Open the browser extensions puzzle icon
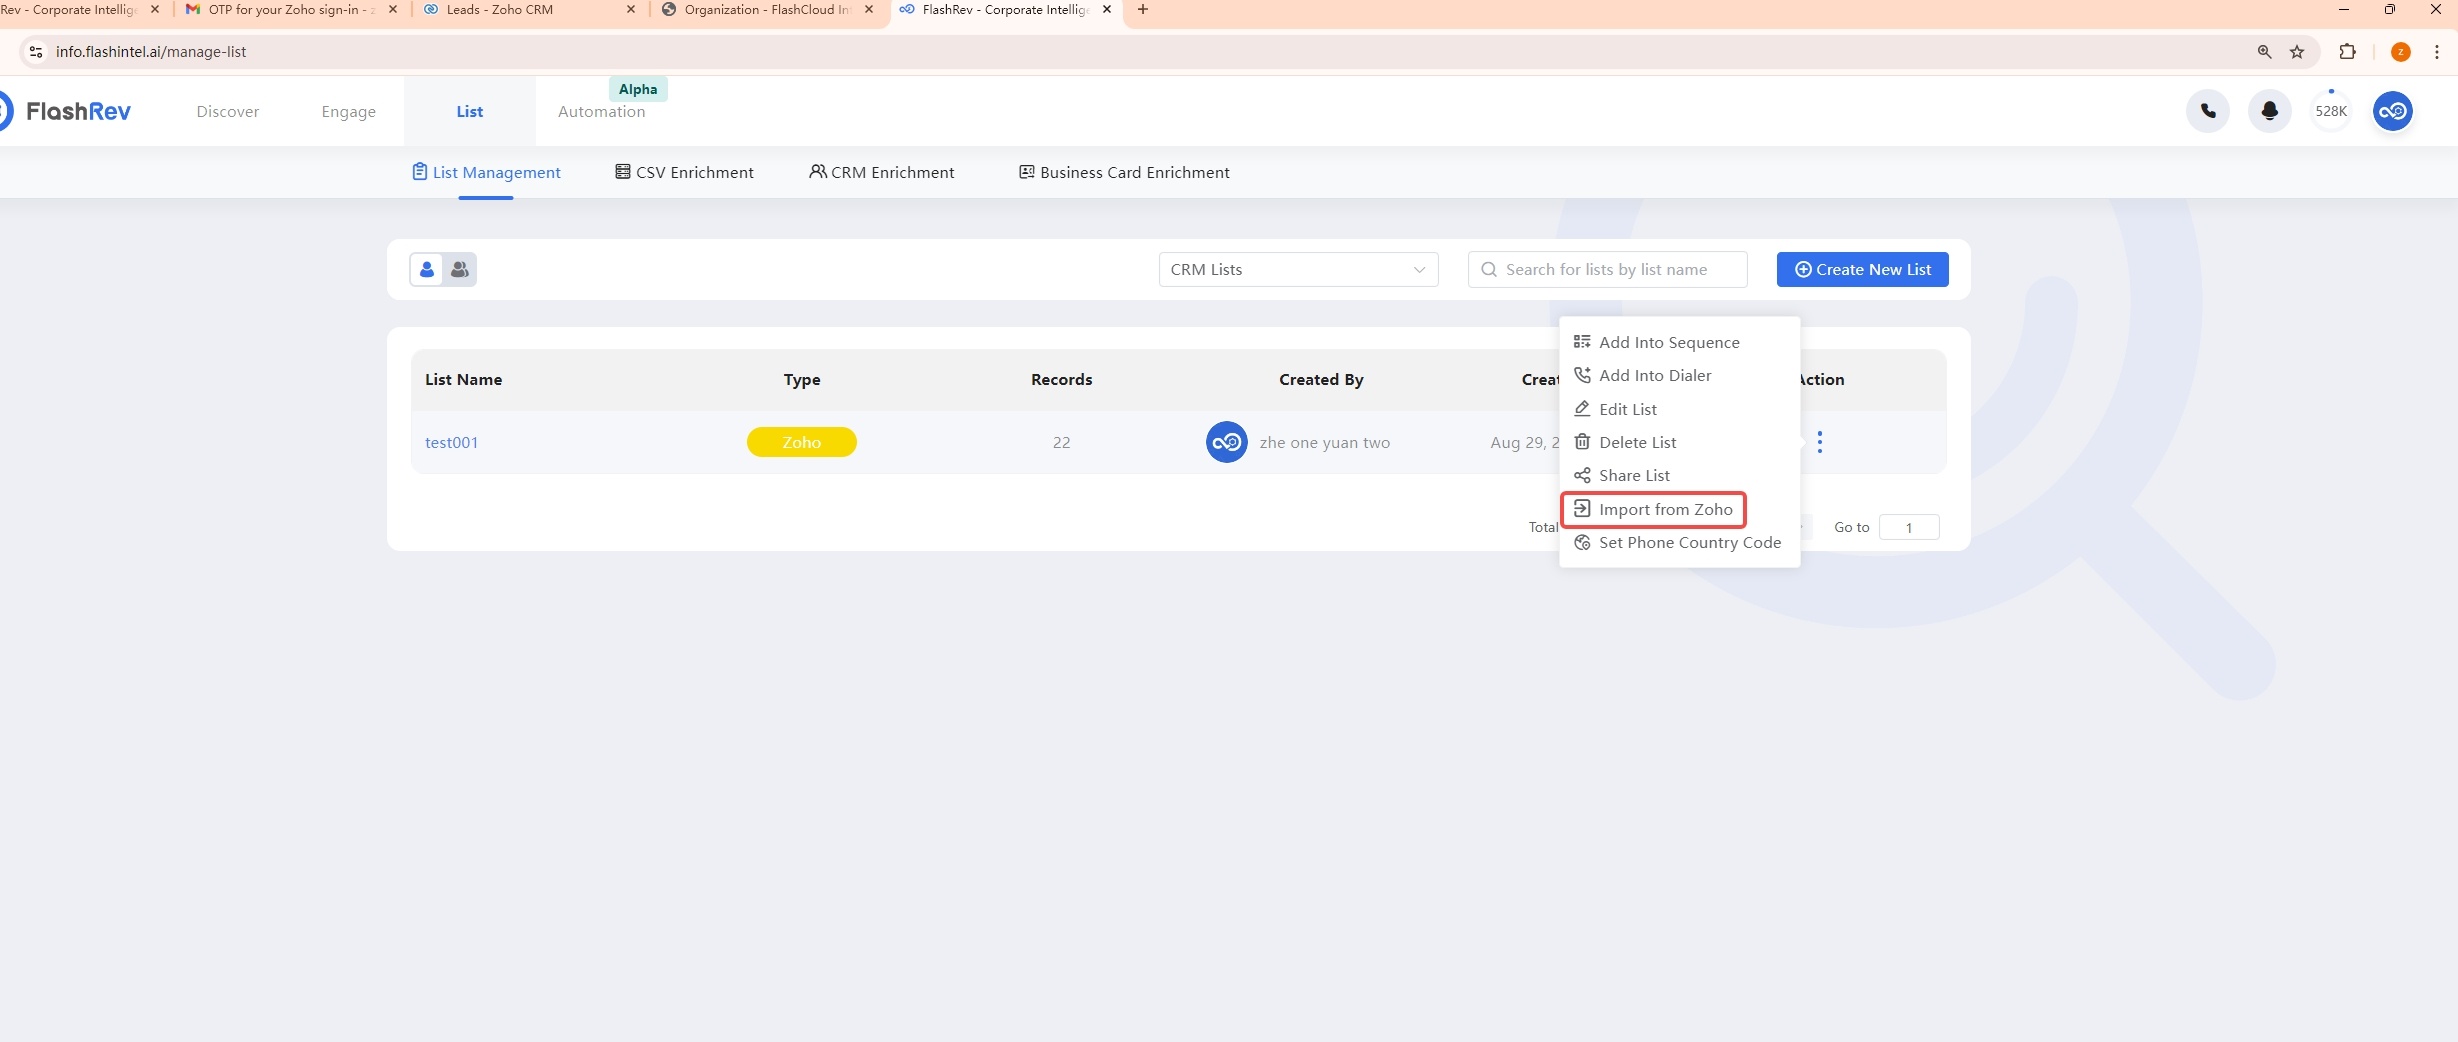 2348,52
